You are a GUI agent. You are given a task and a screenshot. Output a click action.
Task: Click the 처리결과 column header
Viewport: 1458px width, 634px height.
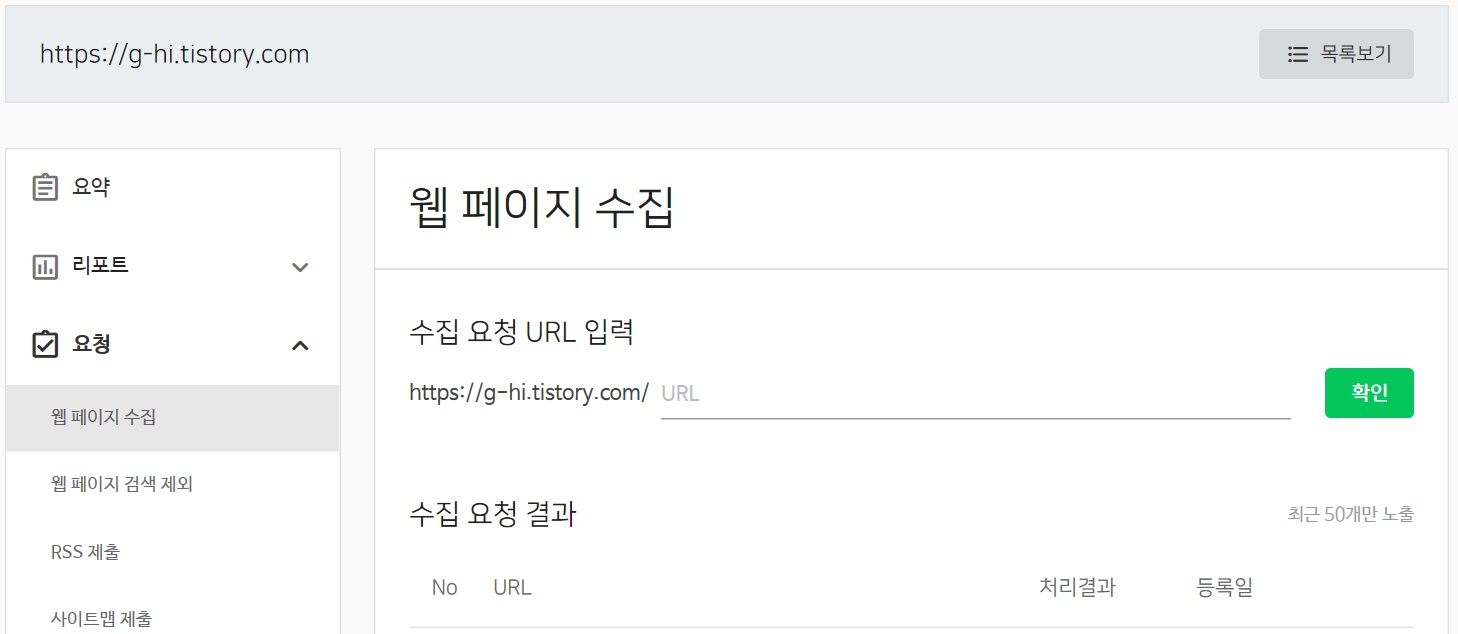1076,587
